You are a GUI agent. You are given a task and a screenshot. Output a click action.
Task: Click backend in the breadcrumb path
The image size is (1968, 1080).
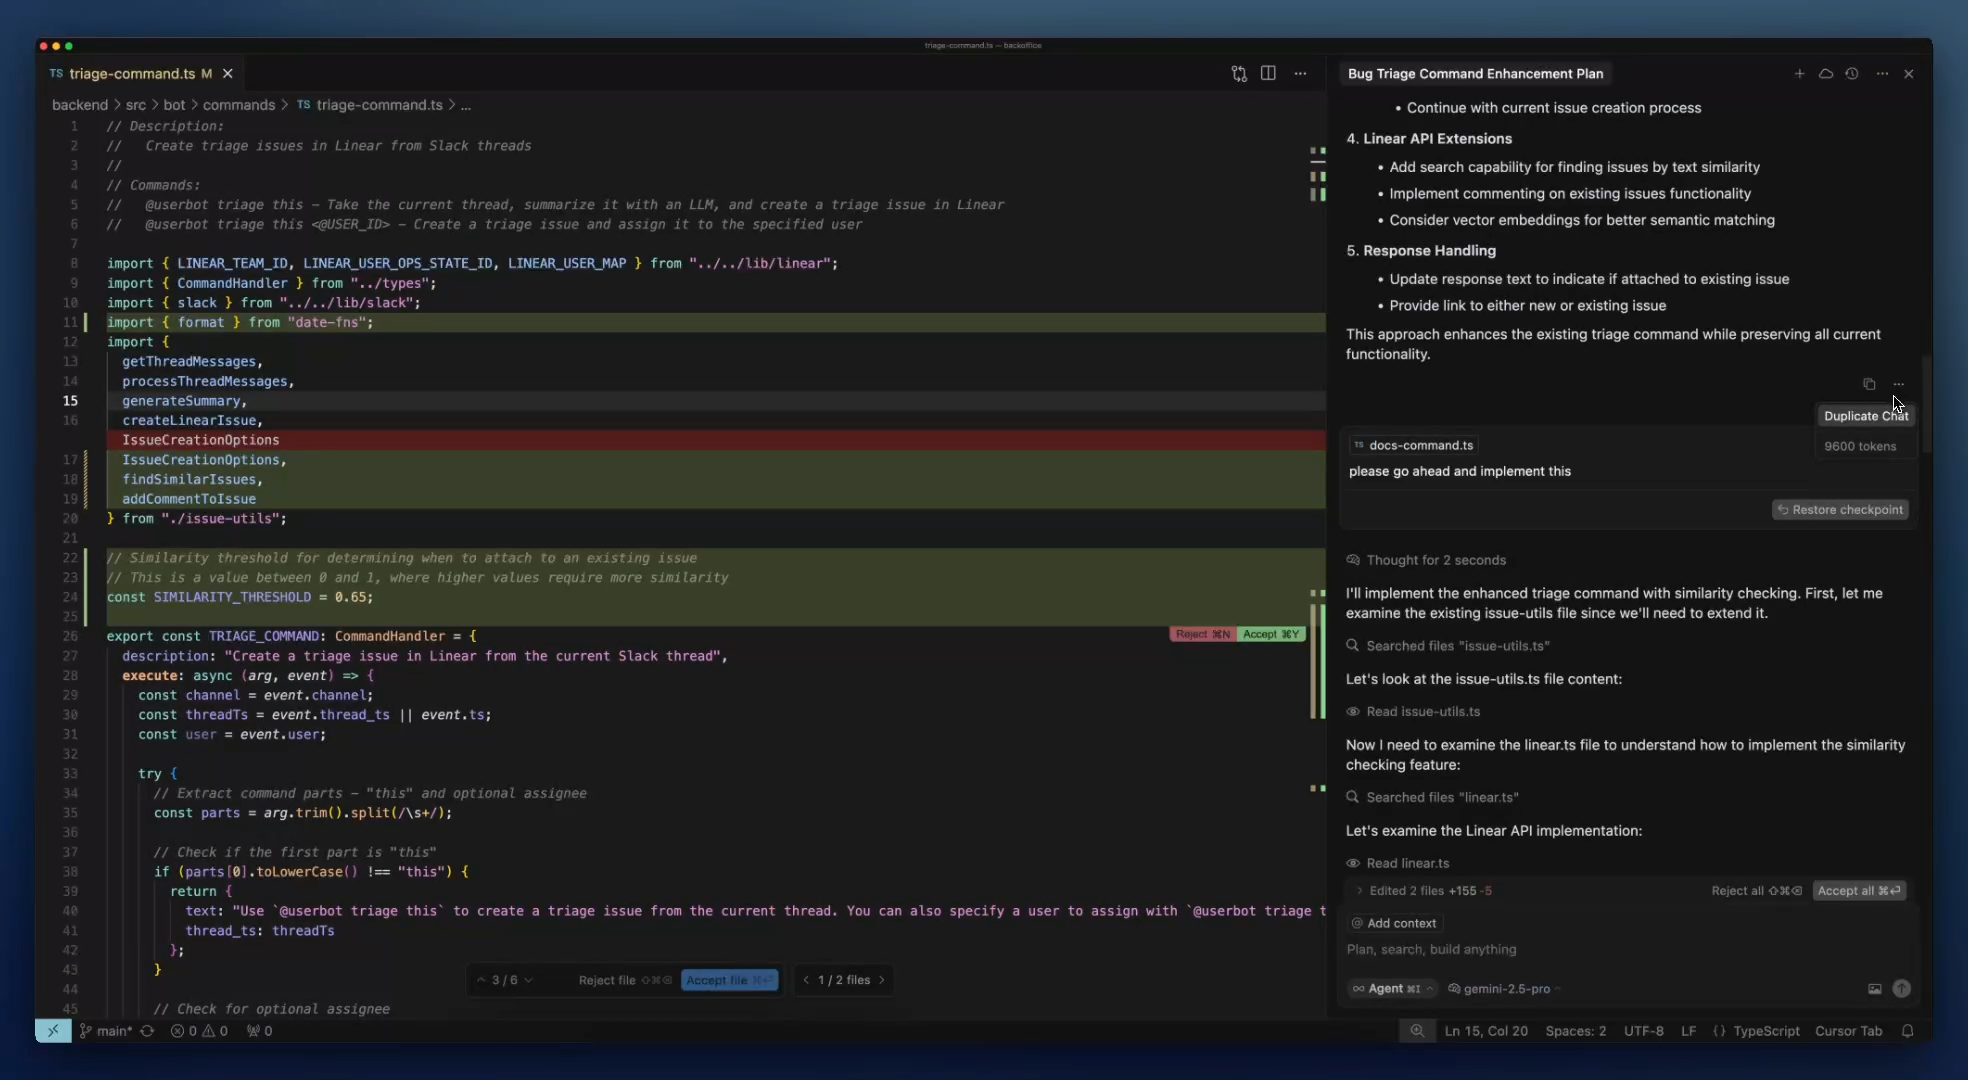click(x=80, y=105)
